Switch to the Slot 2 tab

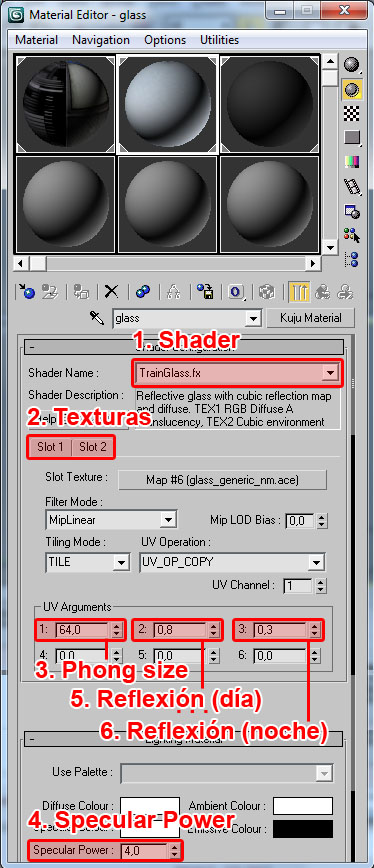click(92, 447)
